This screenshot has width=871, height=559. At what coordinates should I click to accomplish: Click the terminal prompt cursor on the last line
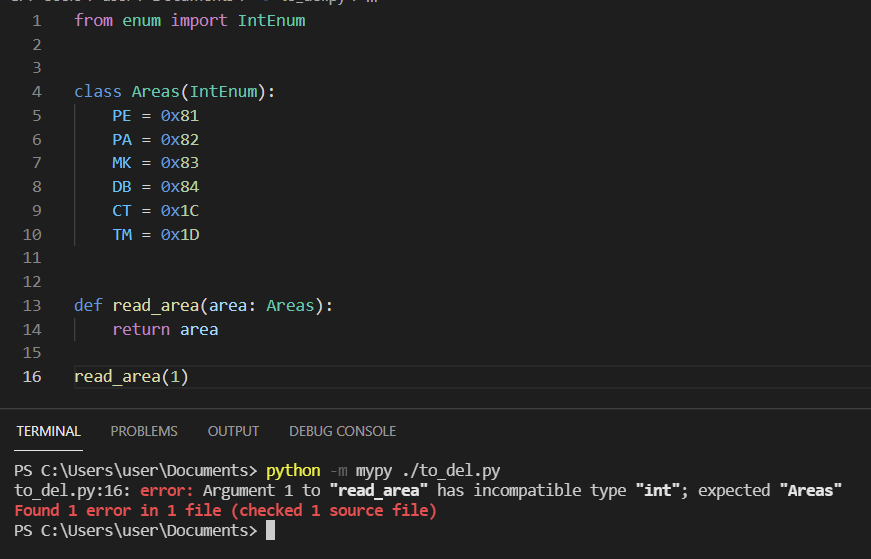coord(271,531)
